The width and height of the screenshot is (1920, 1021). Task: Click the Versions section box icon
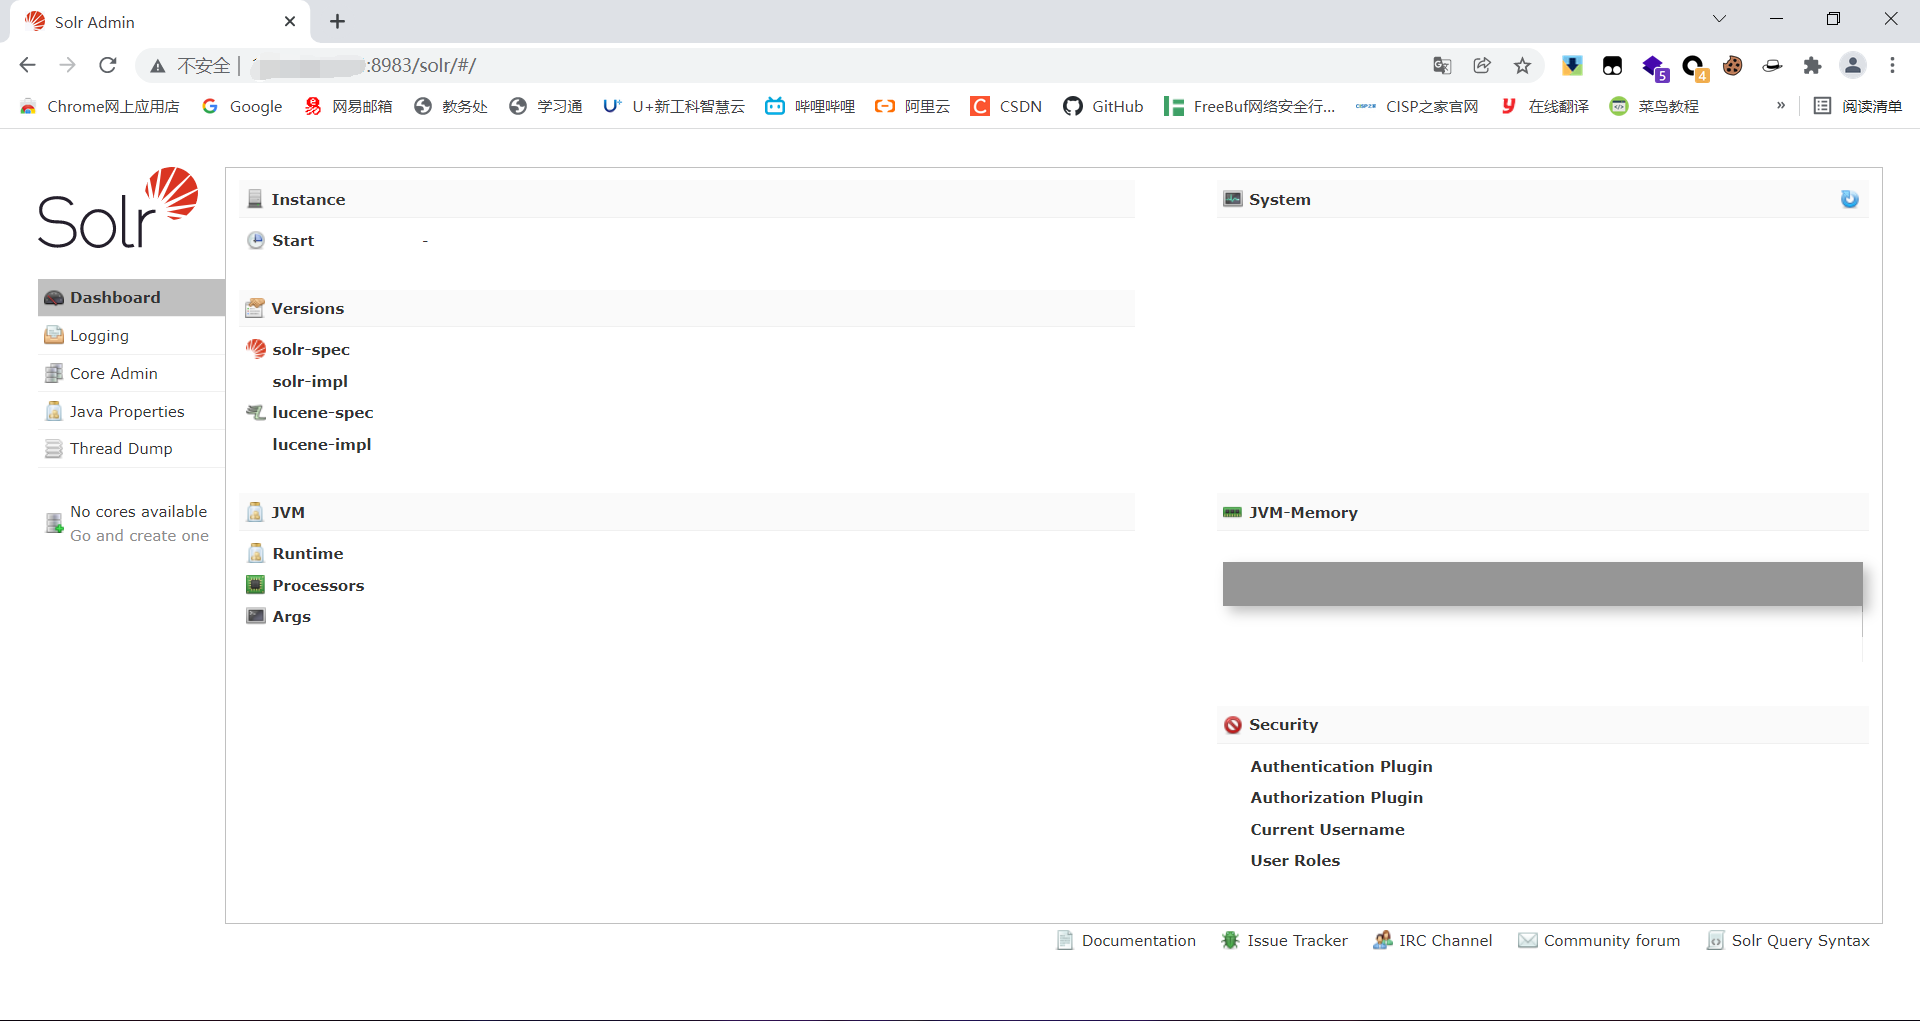(255, 308)
